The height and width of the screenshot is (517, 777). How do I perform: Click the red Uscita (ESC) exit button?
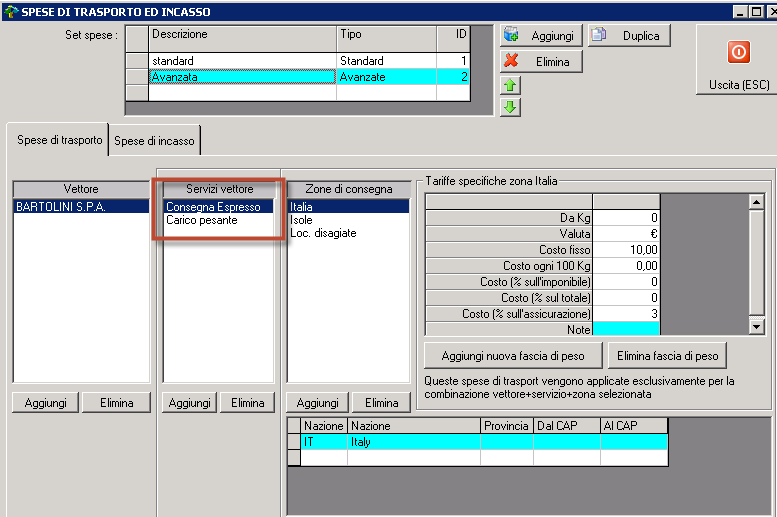click(736, 59)
